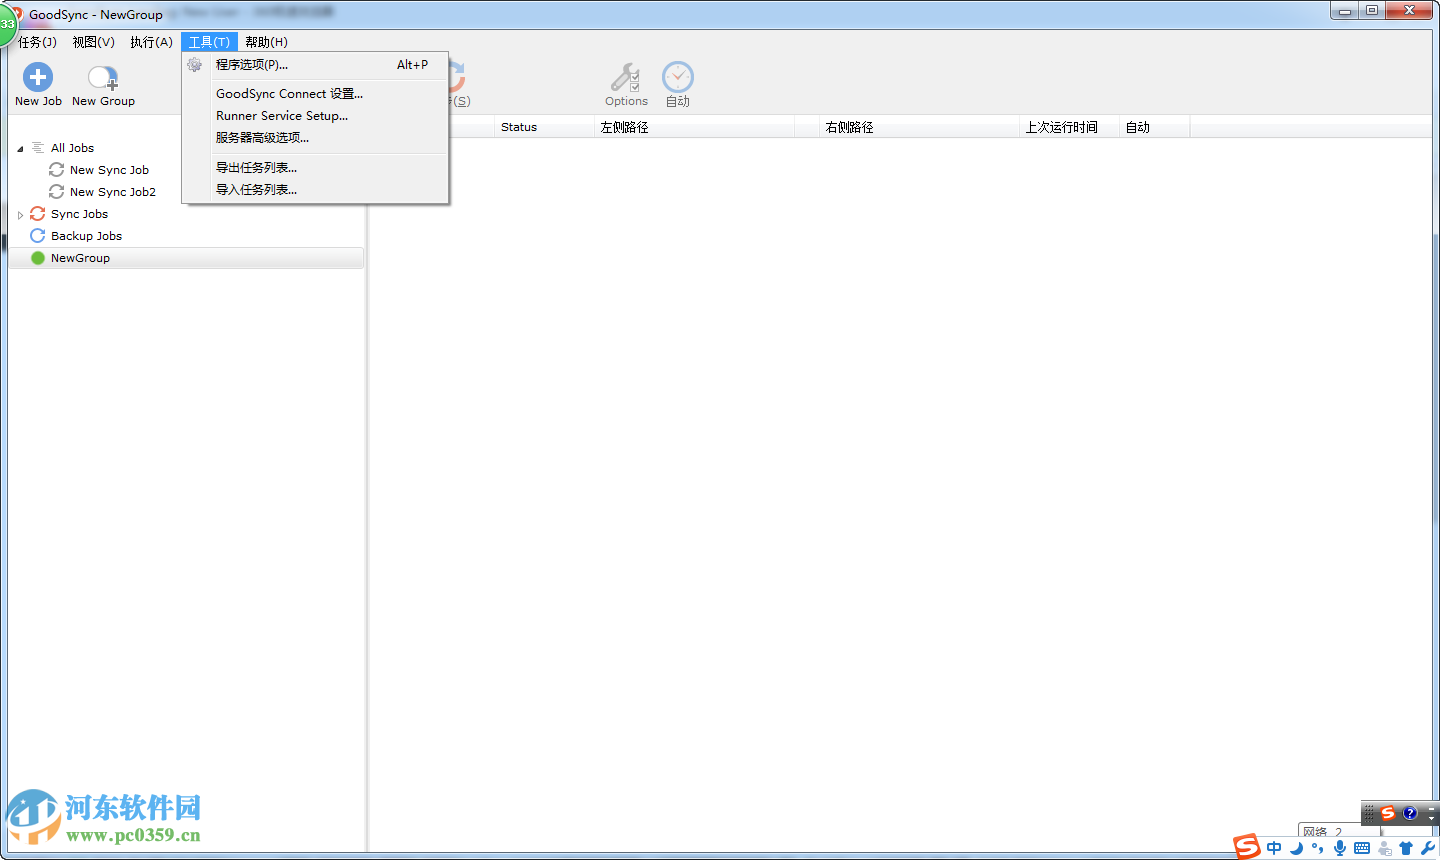Click the blue help question mark icon
The image size is (1440, 860).
tap(1410, 813)
